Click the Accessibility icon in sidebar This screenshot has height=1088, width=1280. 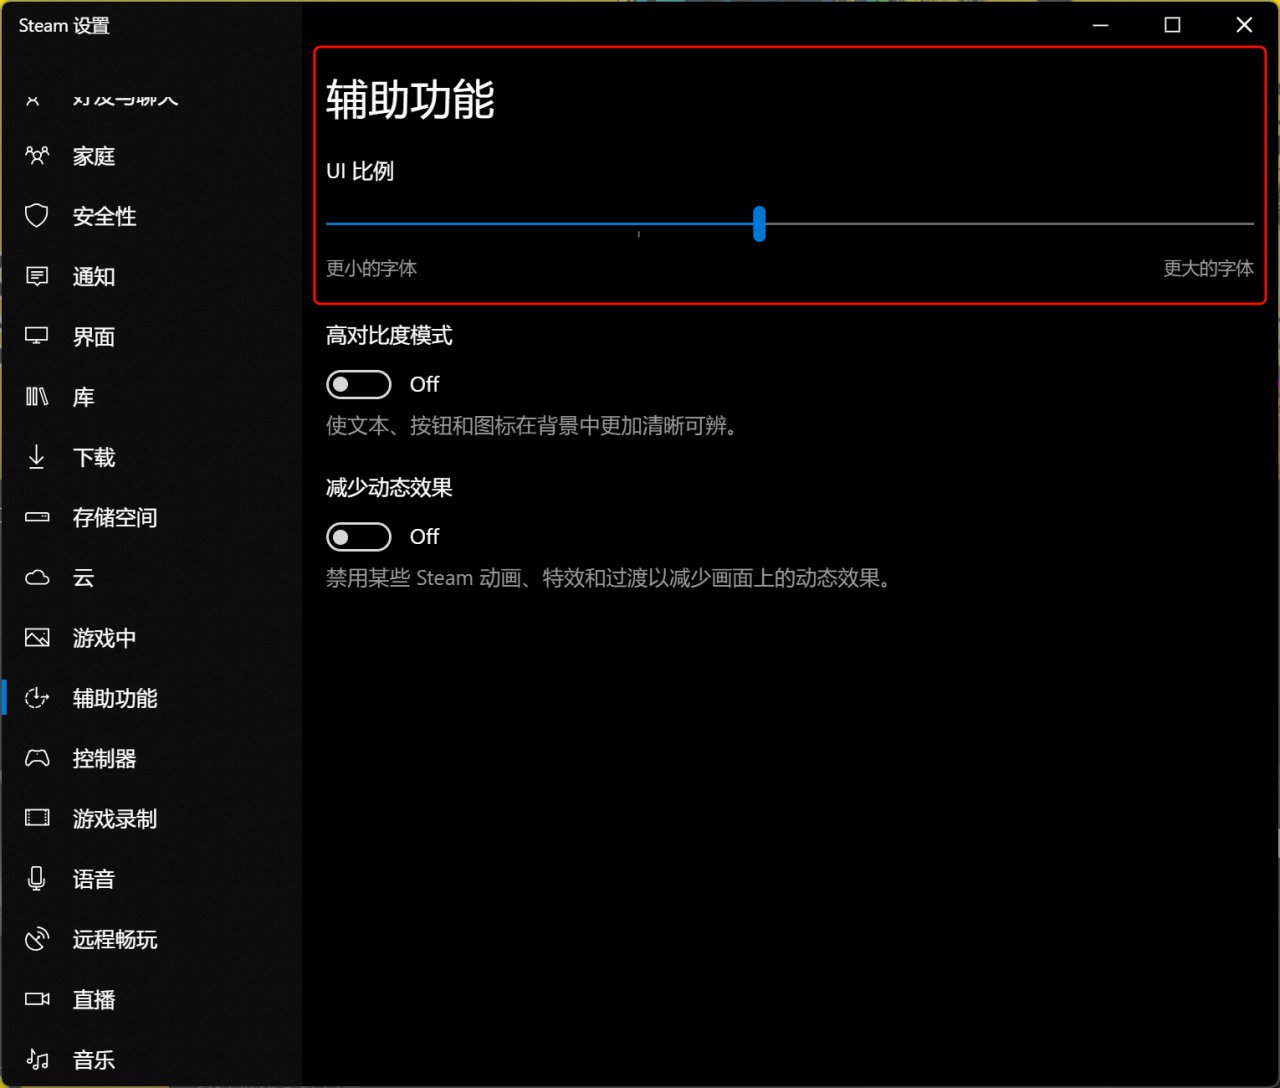(x=37, y=698)
